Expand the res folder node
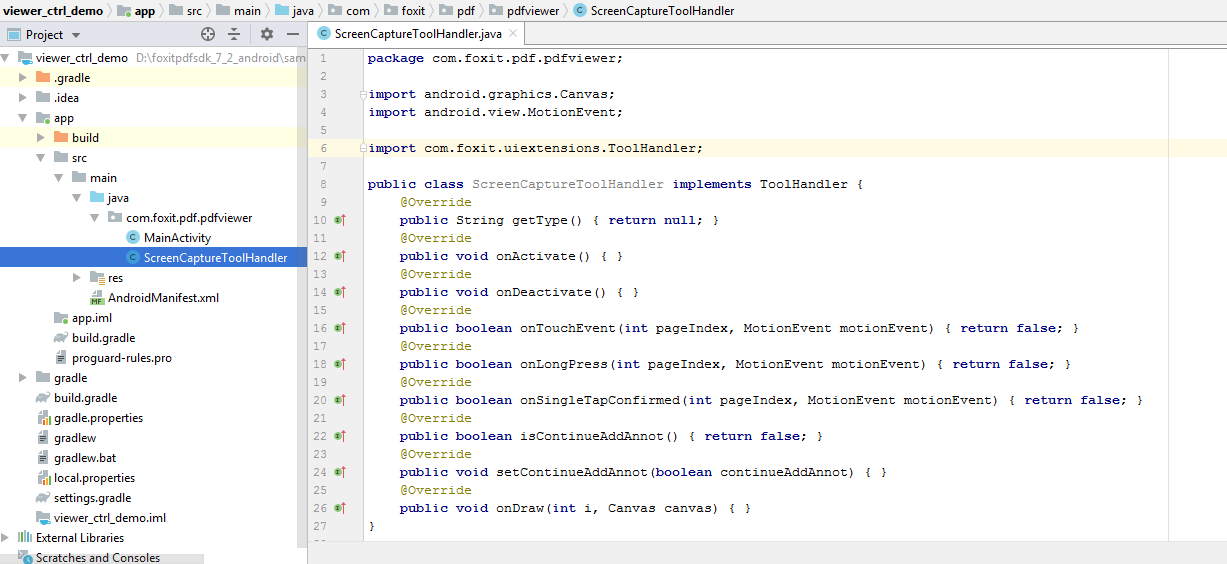The height and width of the screenshot is (564, 1227). coord(77,278)
